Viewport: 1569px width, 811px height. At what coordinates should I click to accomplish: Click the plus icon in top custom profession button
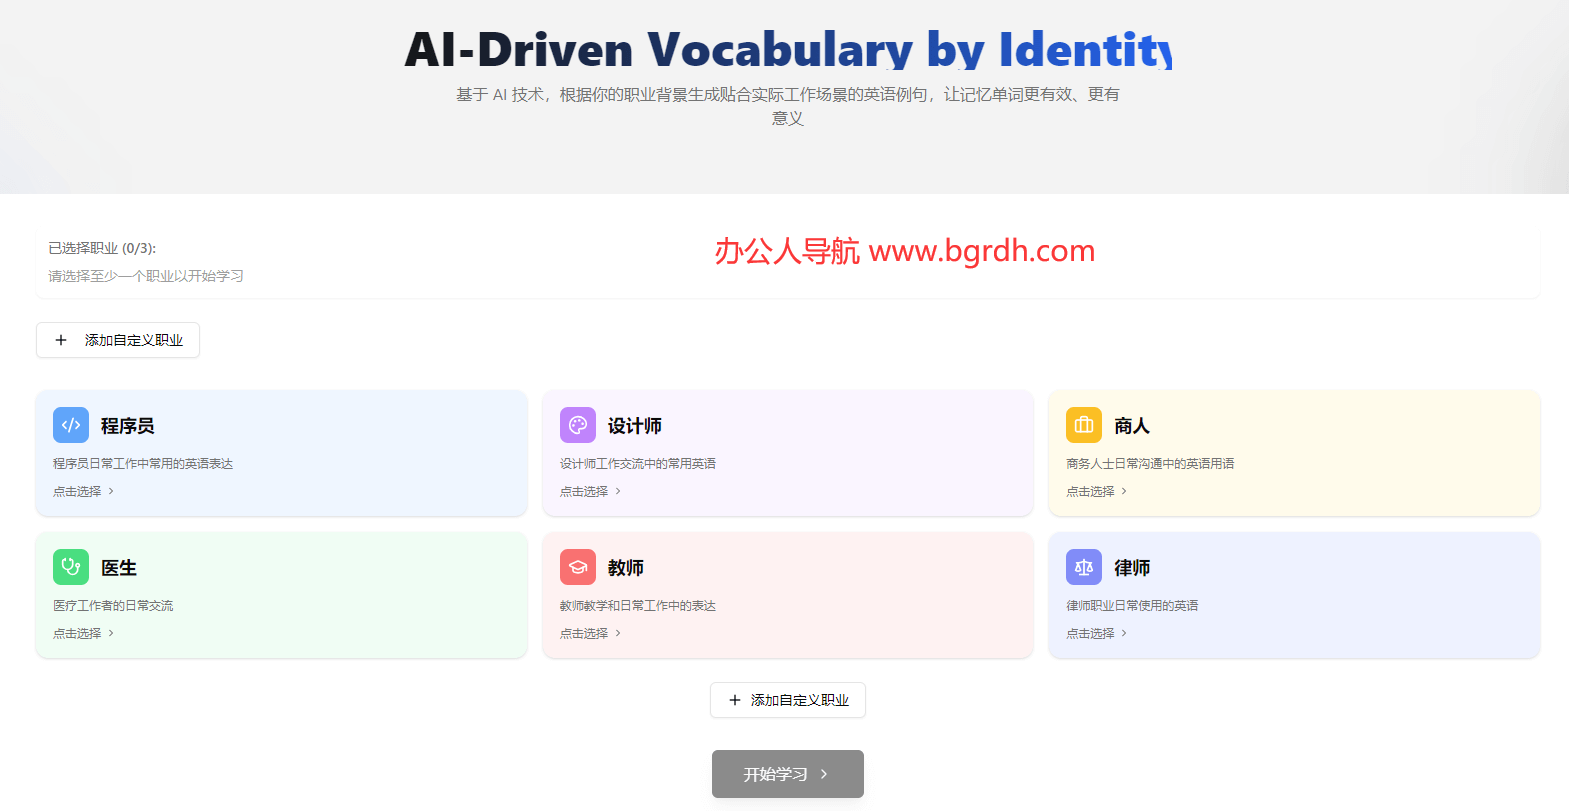pos(61,340)
